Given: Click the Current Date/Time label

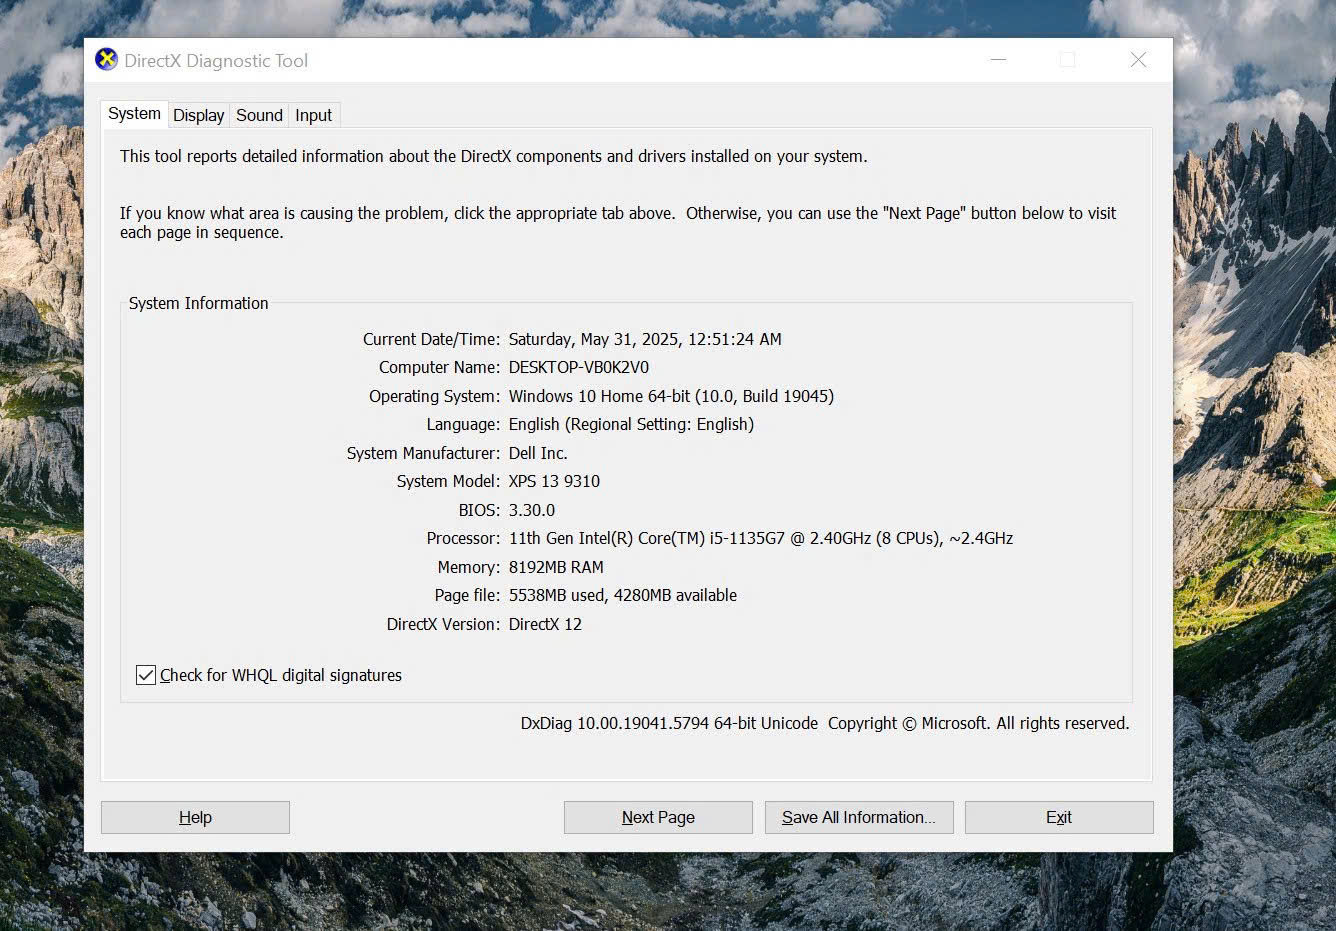Looking at the screenshot, I should [x=431, y=339].
